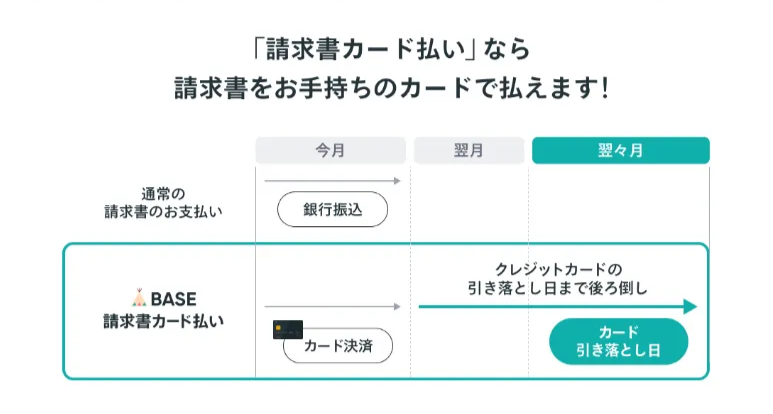Click the black credit card icon
Image resolution: width=773 pixels, height=414 pixels.
click(288, 330)
